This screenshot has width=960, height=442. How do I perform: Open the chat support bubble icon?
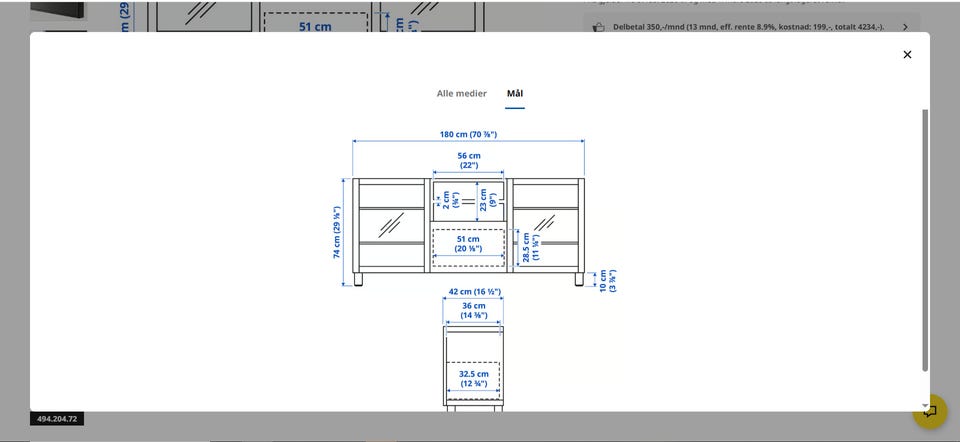pos(929,411)
